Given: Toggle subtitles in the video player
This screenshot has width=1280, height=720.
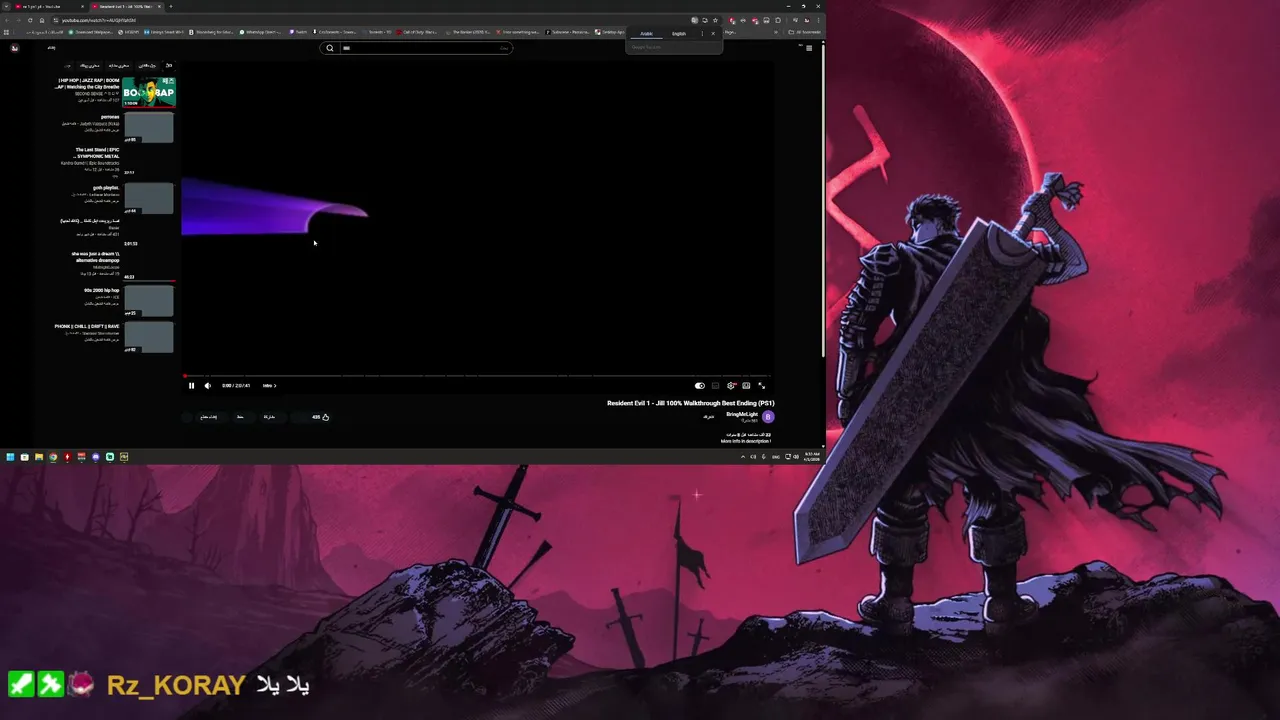Looking at the screenshot, I should 715,385.
